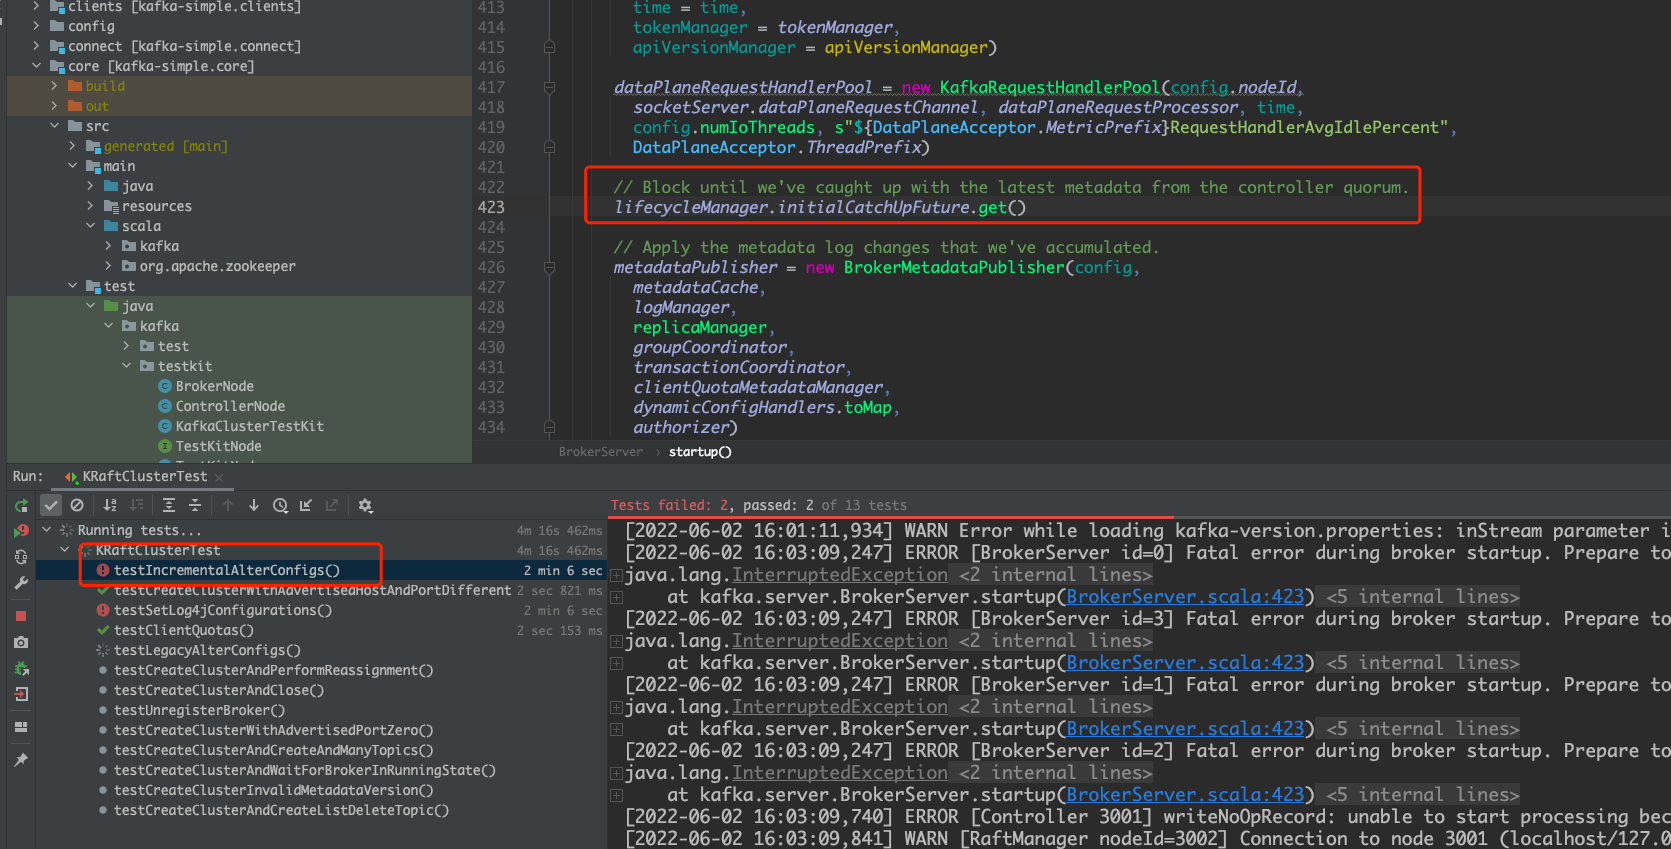Open test runner settings gear
The width and height of the screenshot is (1671, 849).
pos(366,506)
